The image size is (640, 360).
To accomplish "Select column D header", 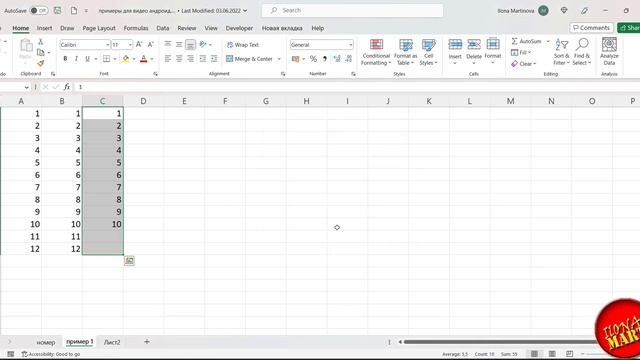I will (143, 101).
